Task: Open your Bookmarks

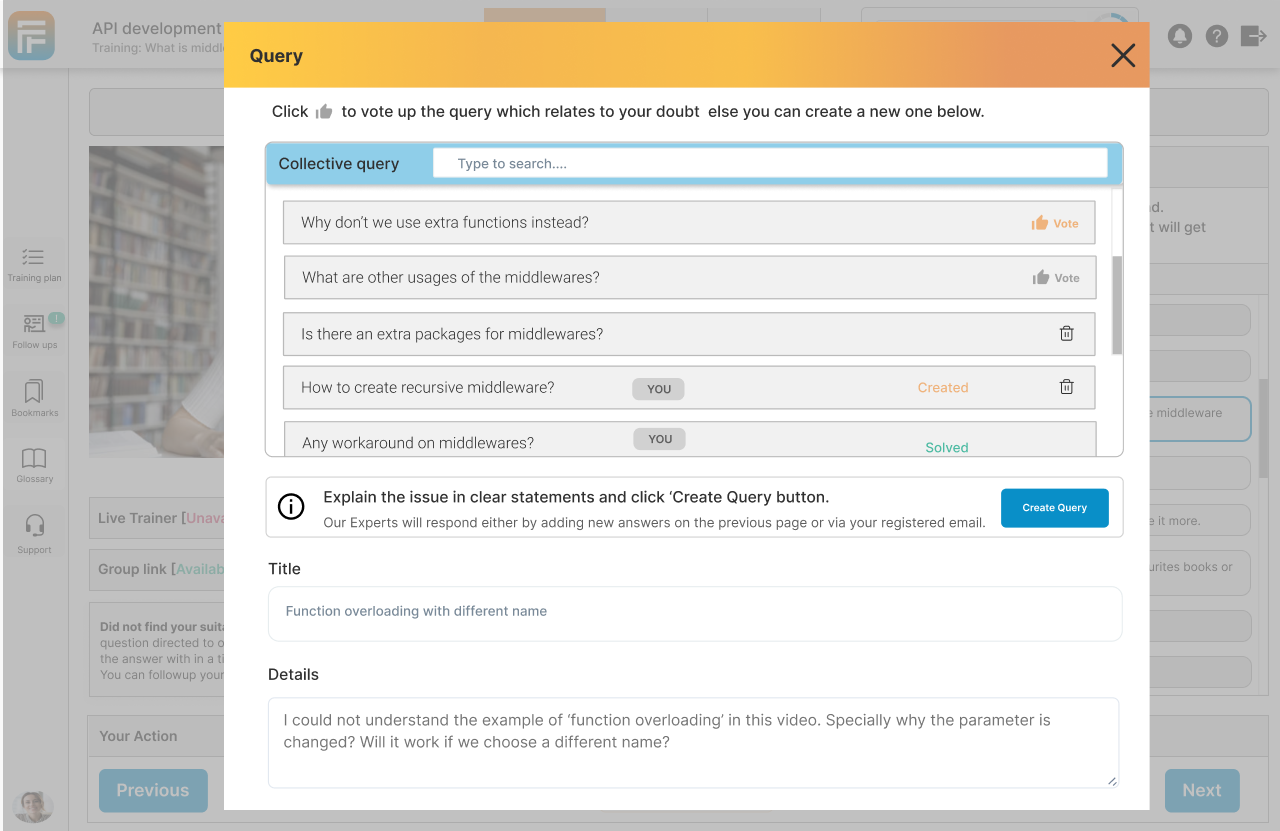Action: pos(34,398)
